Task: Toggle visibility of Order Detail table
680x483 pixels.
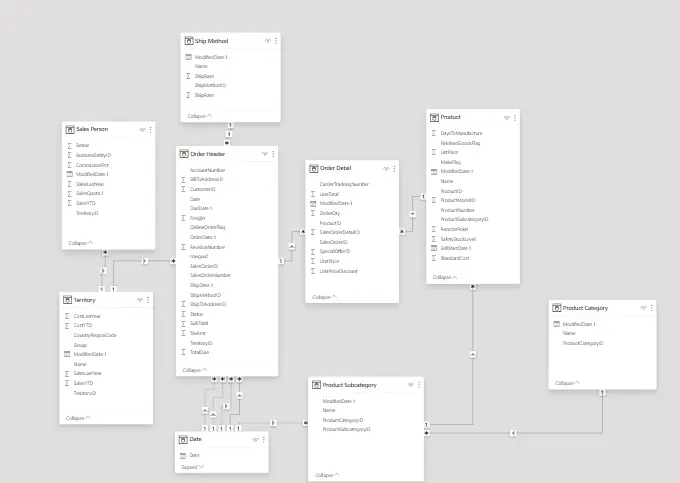Action: click(x=386, y=169)
